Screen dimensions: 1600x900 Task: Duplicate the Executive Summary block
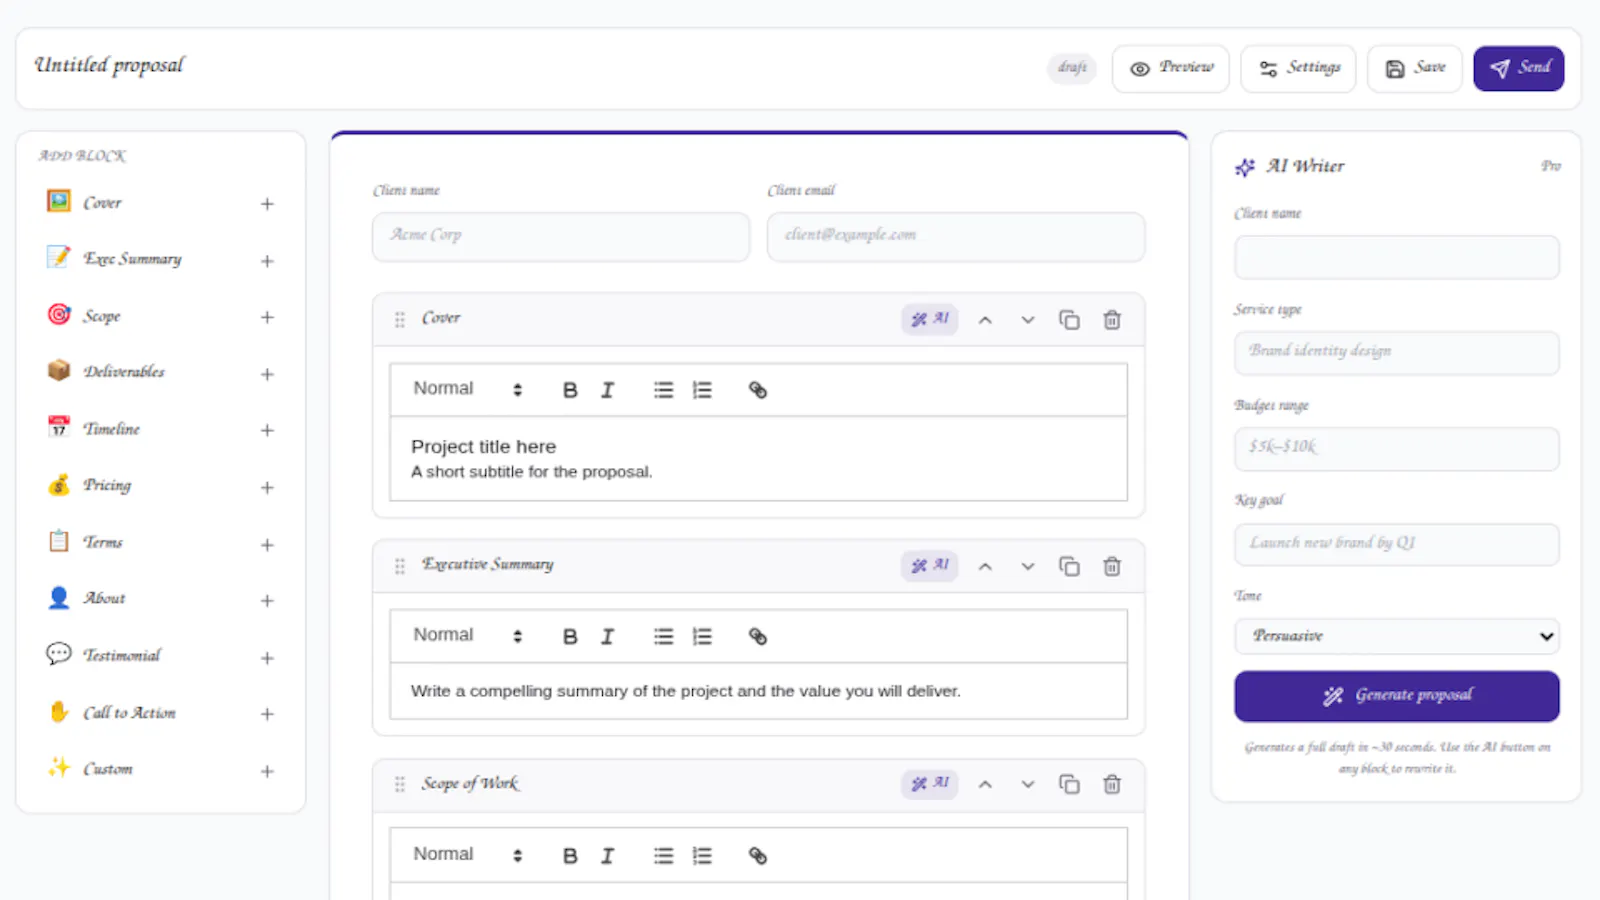(x=1069, y=567)
